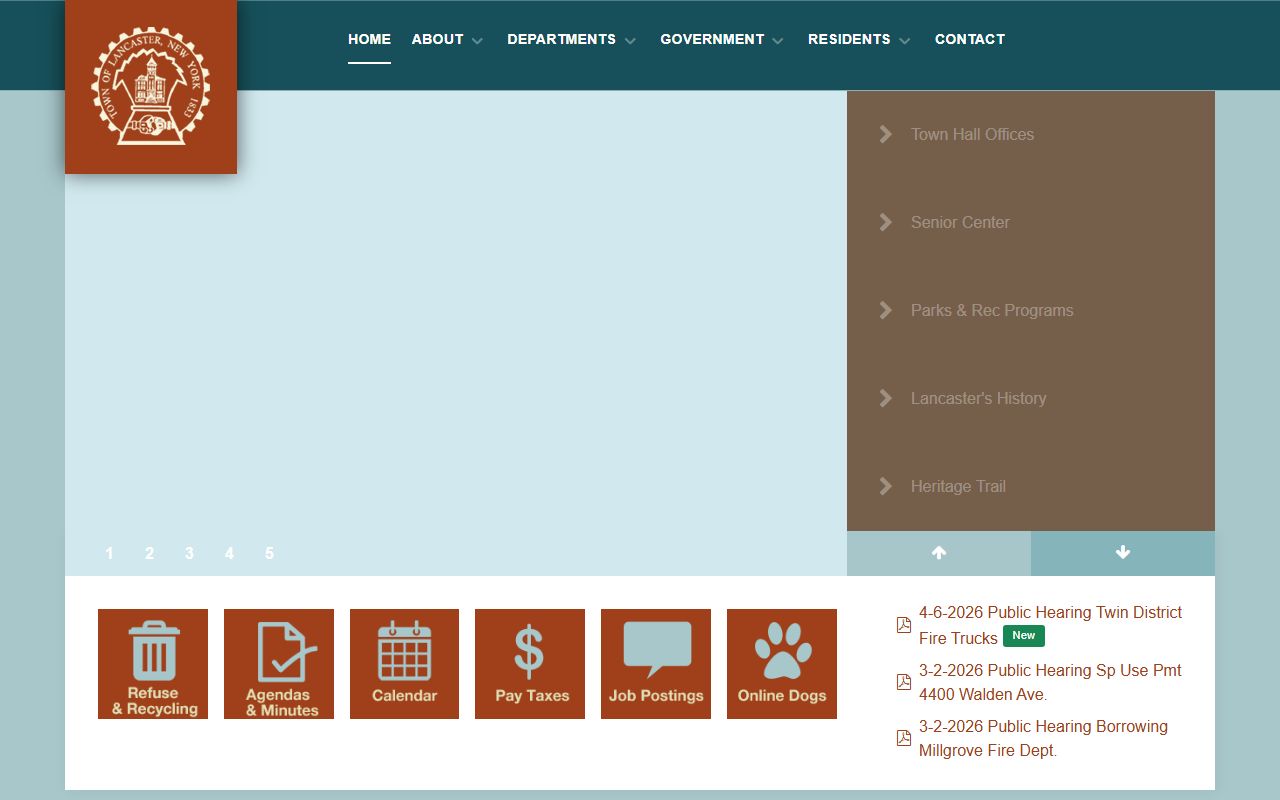Open the Contact page

click(970, 39)
